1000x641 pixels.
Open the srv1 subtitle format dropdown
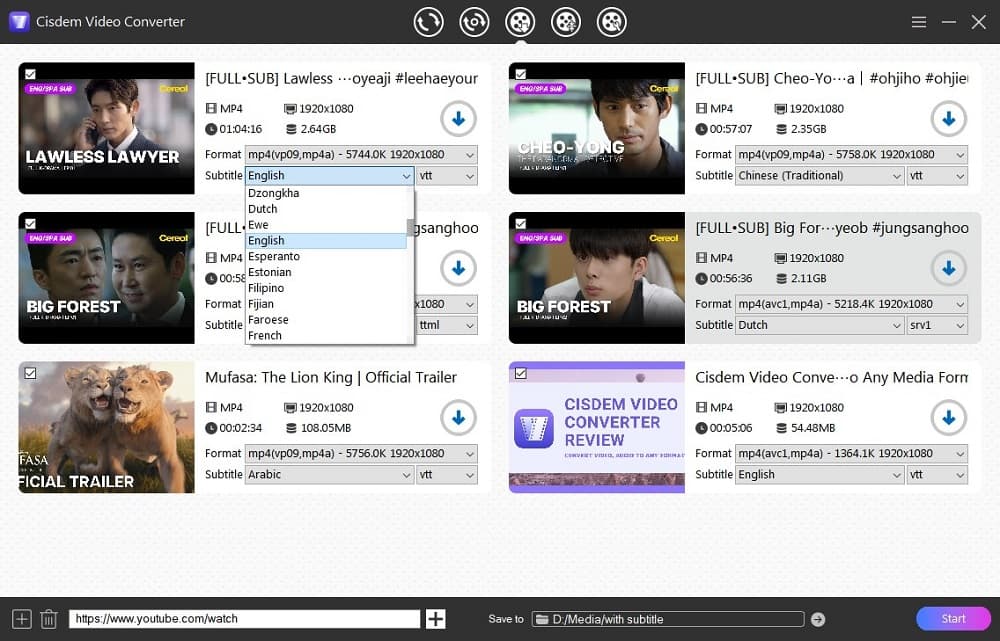pyautogui.click(x=938, y=325)
